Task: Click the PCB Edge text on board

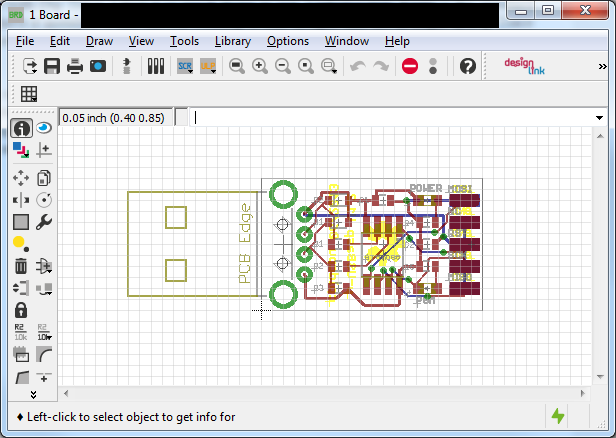Action: coord(245,243)
